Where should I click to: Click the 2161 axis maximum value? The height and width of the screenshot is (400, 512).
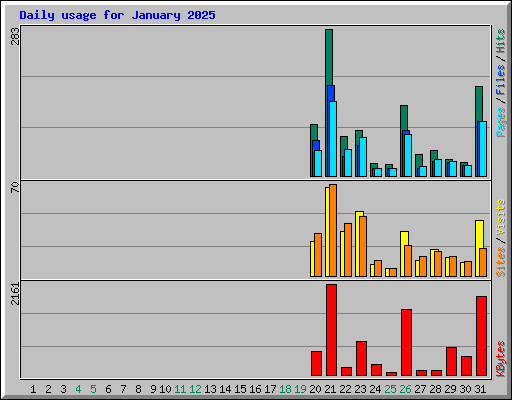pyautogui.click(x=15, y=294)
